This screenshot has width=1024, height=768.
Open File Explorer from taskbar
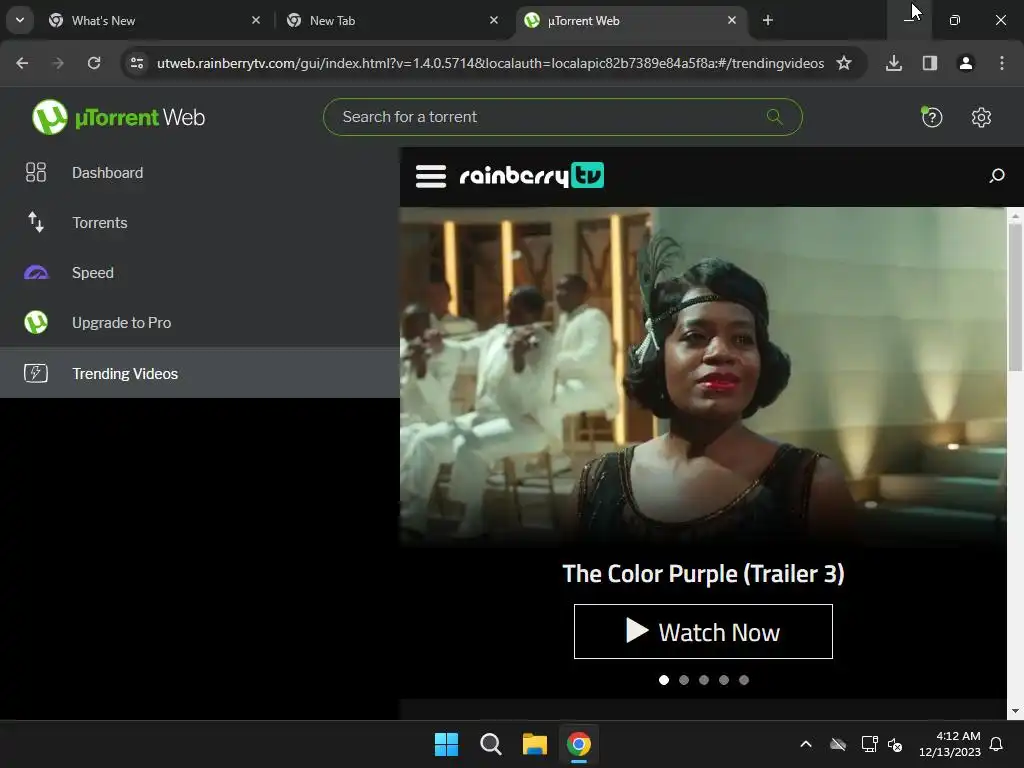pos(534,744)
